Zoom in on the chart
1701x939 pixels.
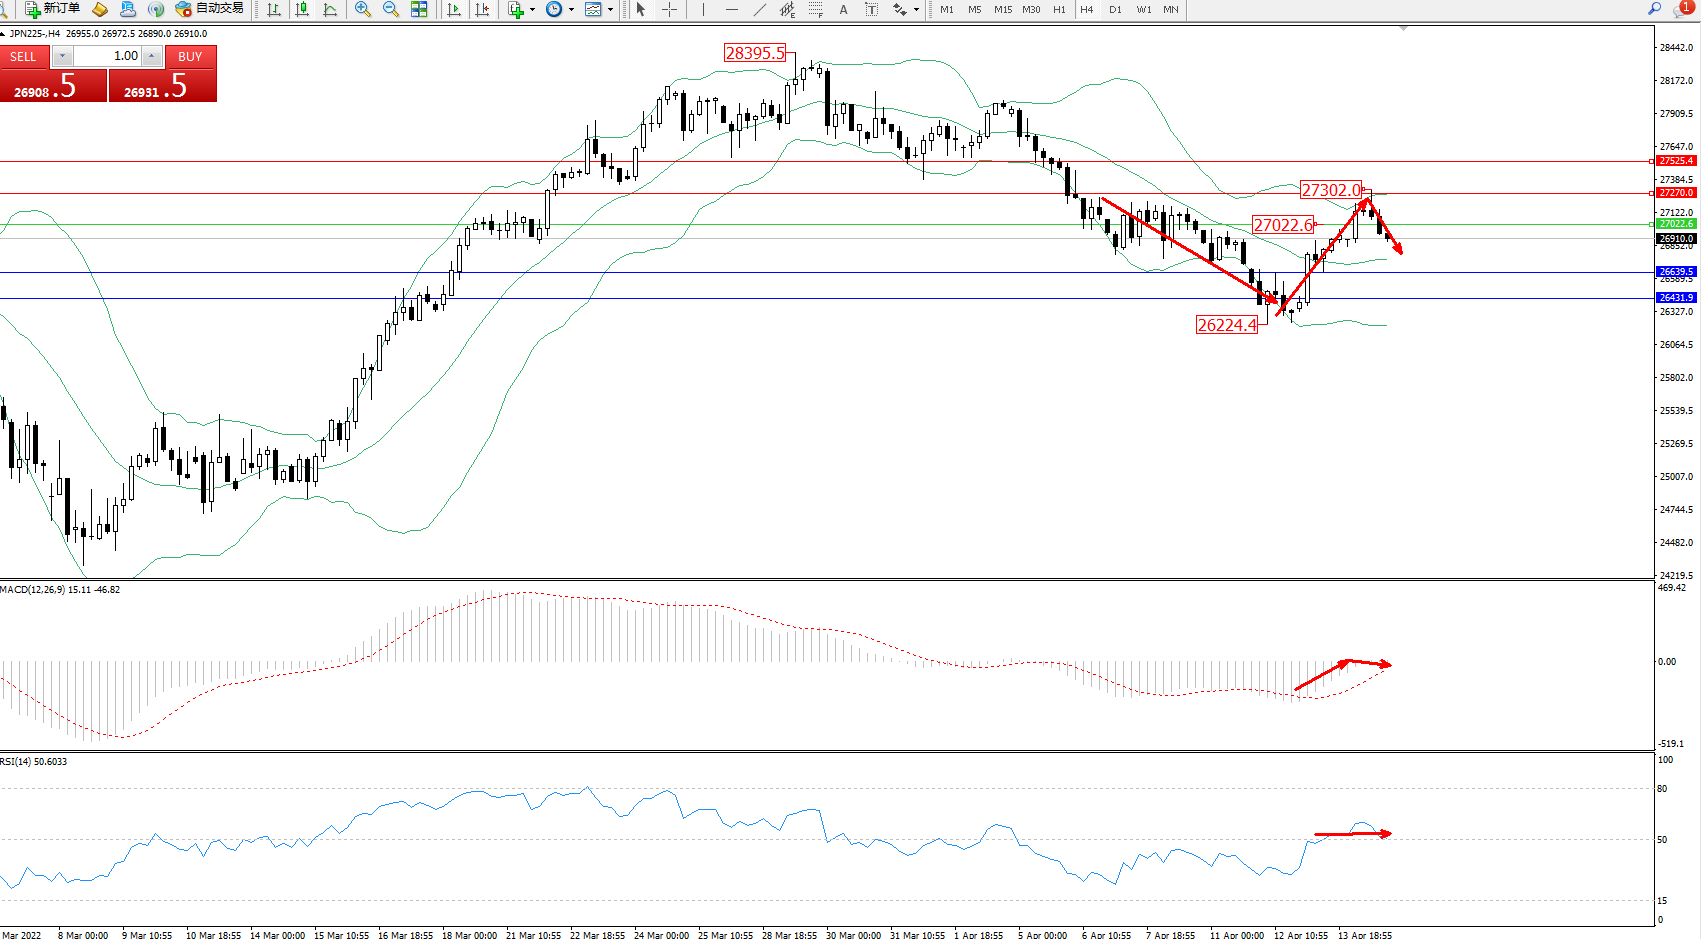(x=363, y=9)
